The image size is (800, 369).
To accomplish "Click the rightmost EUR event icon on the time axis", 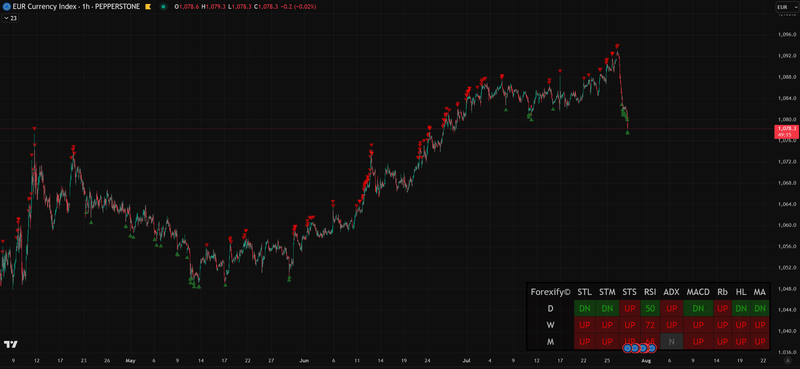I will tap(652, 348).
